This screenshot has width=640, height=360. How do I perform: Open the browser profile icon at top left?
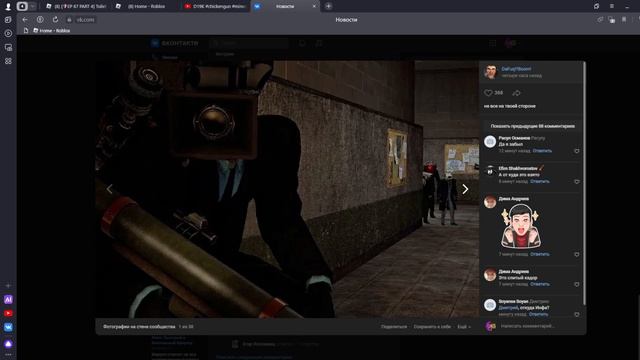coord(8,6)
